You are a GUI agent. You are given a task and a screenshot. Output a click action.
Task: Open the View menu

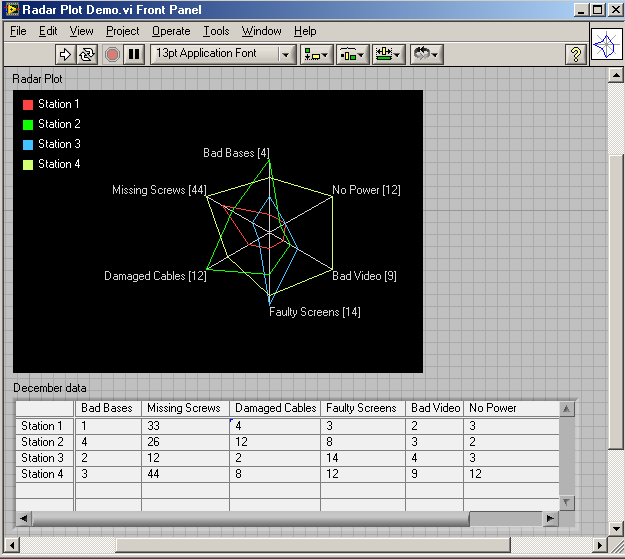[x=81, y=31]
